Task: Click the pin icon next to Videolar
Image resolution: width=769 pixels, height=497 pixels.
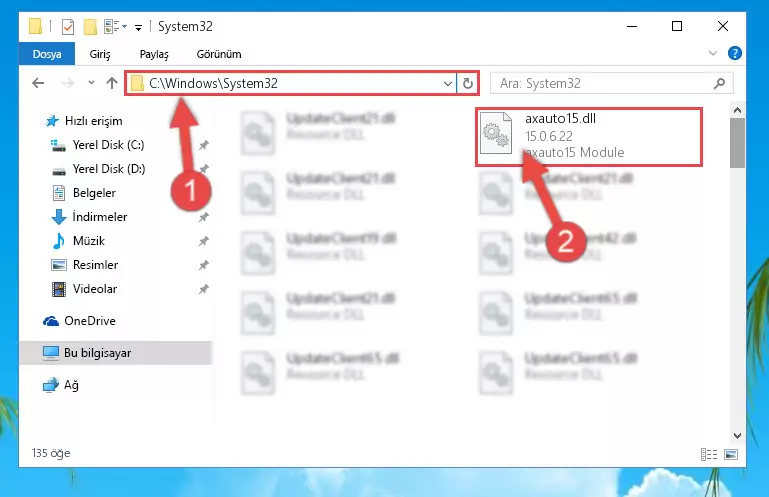Action: tap(204, 289)
